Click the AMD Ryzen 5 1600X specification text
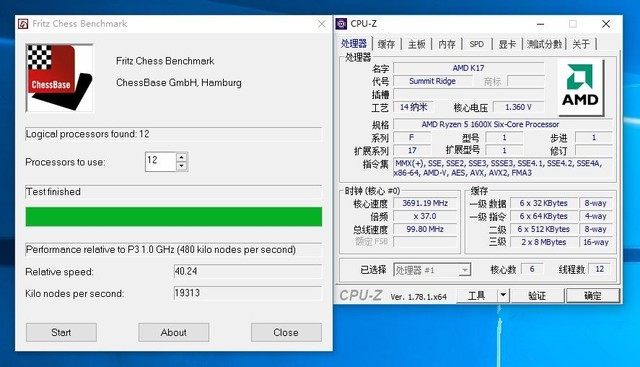This screenshot has width=640, height=367. [490, 124]
